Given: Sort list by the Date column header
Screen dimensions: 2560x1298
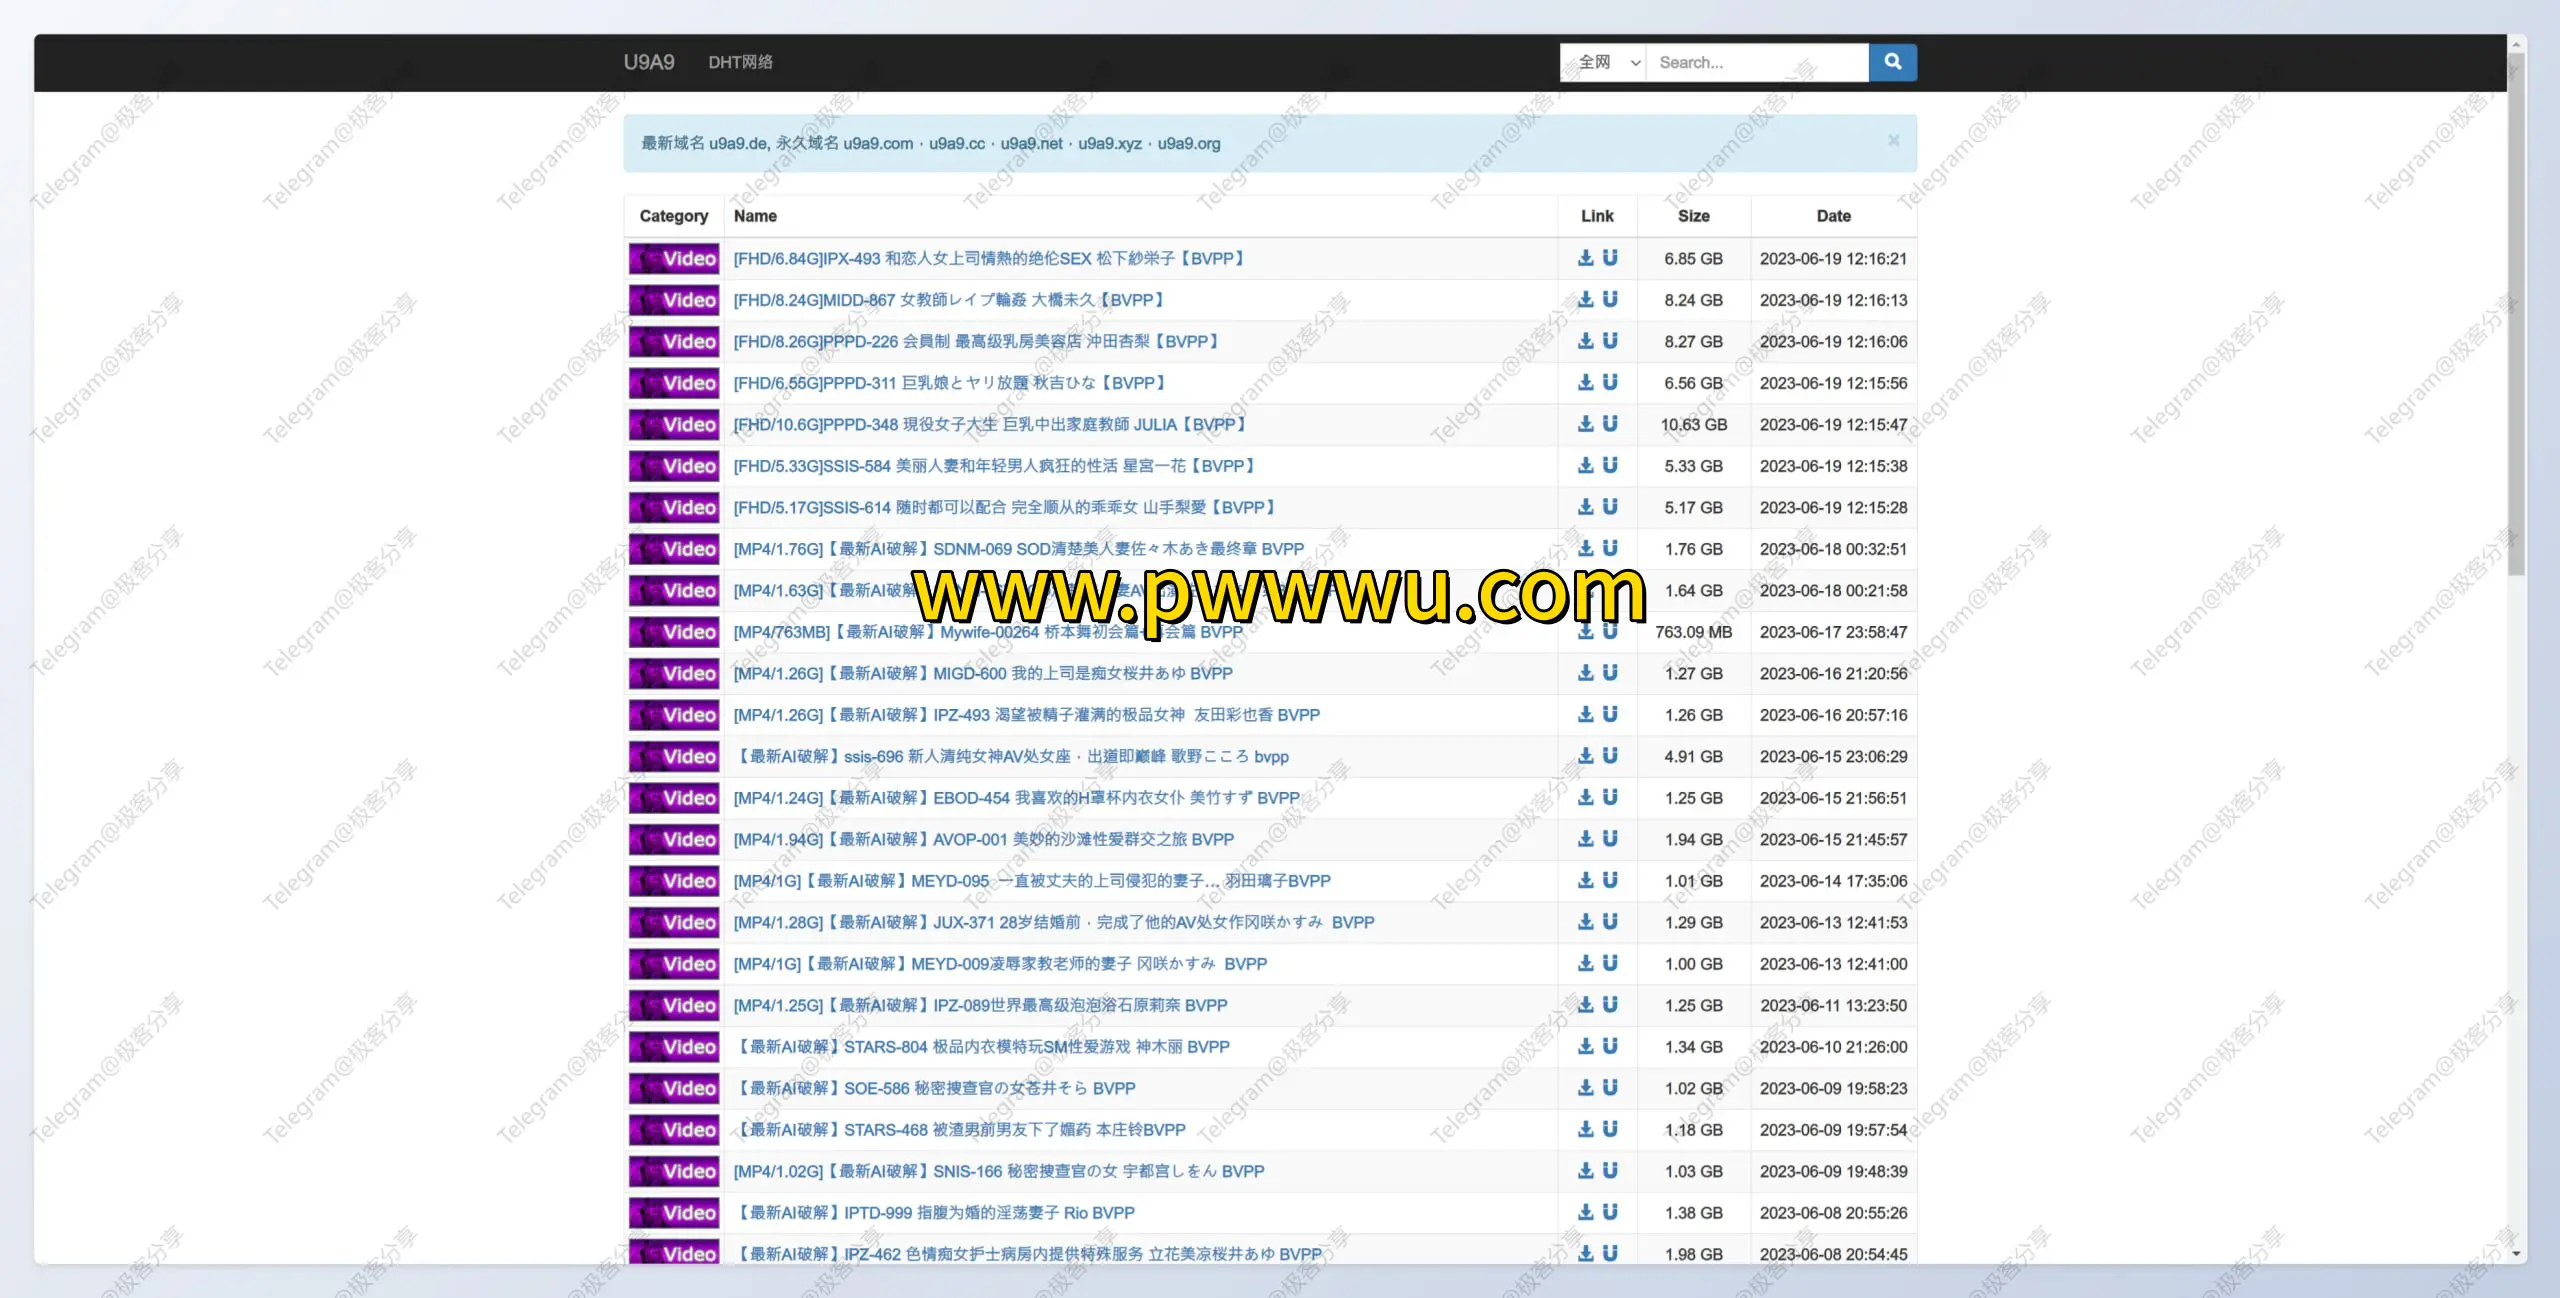Looking at the screenshot, I should click(x=1833, y=216).
